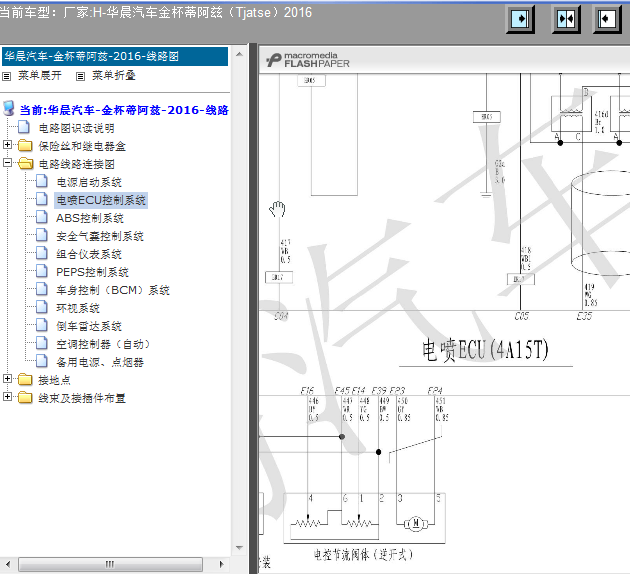Select the 保险丝和继电器盒 folder label
The width and height of the screenshot is (630, 574).
tap(82, 146)
